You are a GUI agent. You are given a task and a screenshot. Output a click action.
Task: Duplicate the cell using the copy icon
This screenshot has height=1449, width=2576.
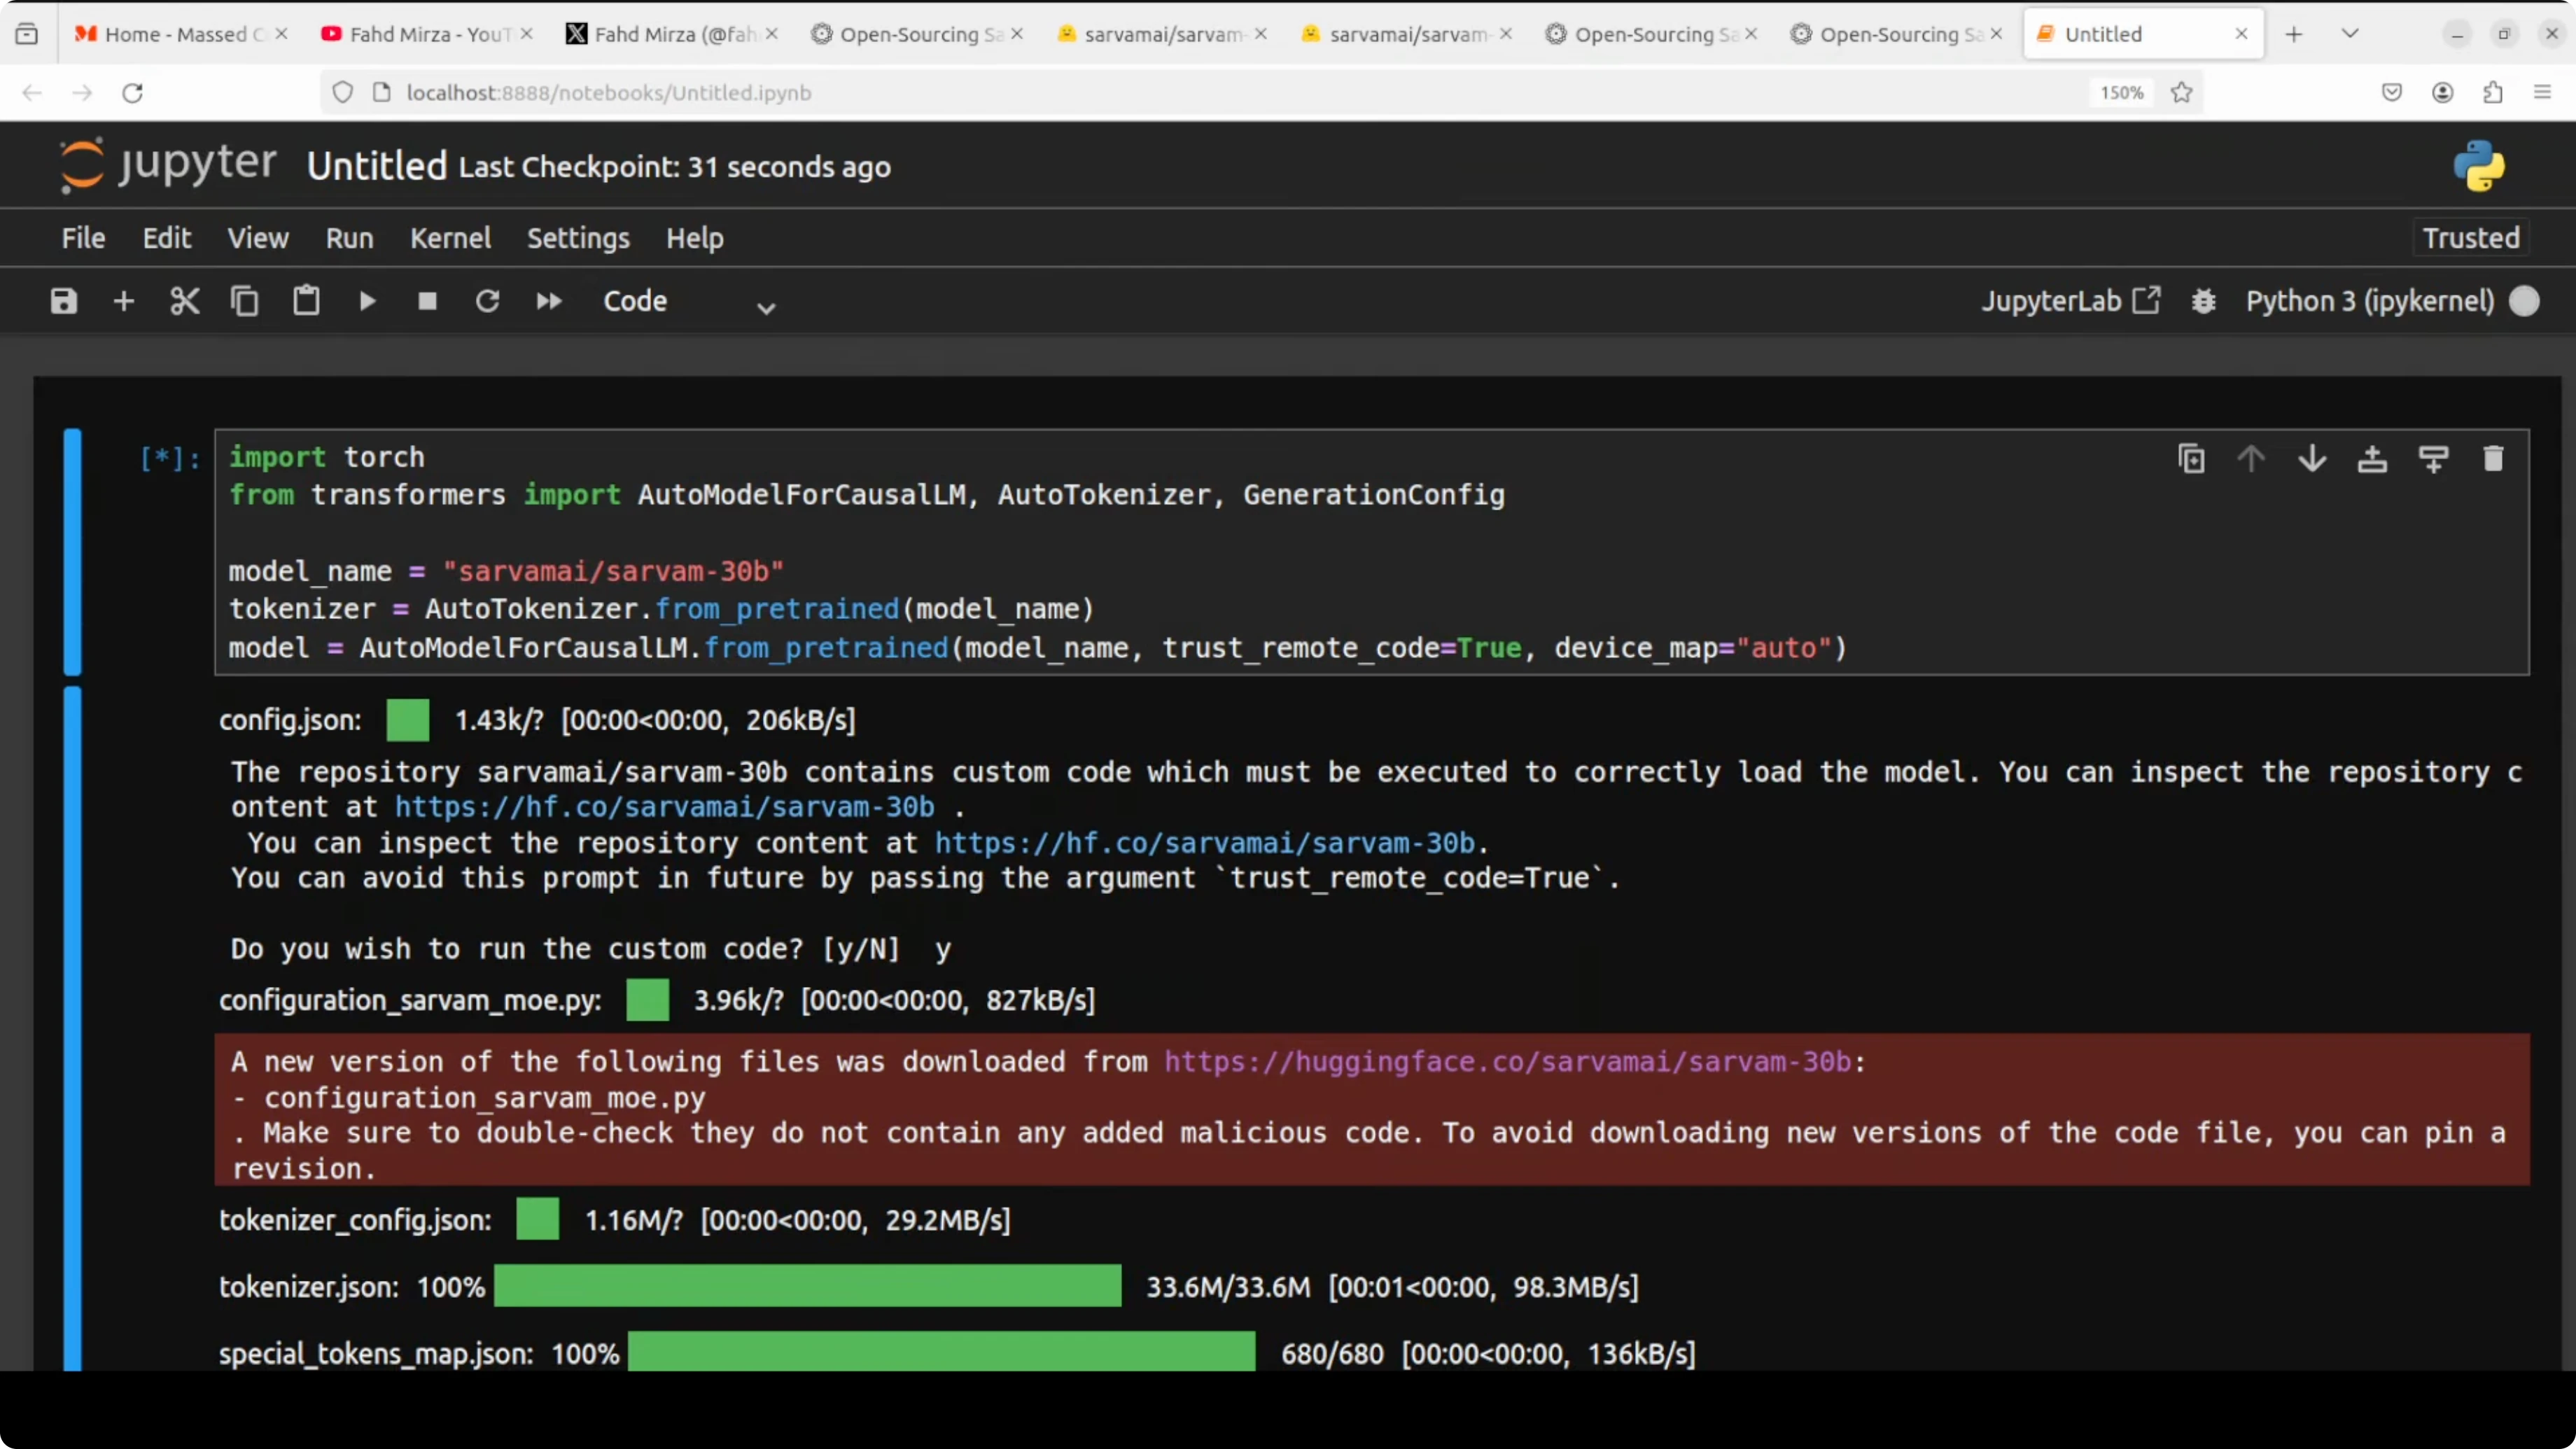tap(2191, 458)
